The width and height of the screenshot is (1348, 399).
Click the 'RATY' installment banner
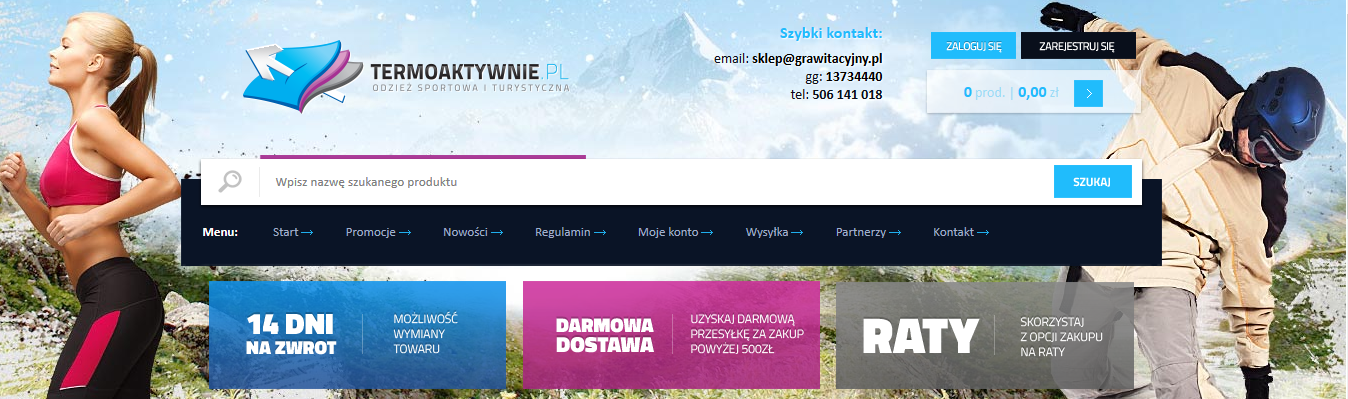click(x=985, y=335)
